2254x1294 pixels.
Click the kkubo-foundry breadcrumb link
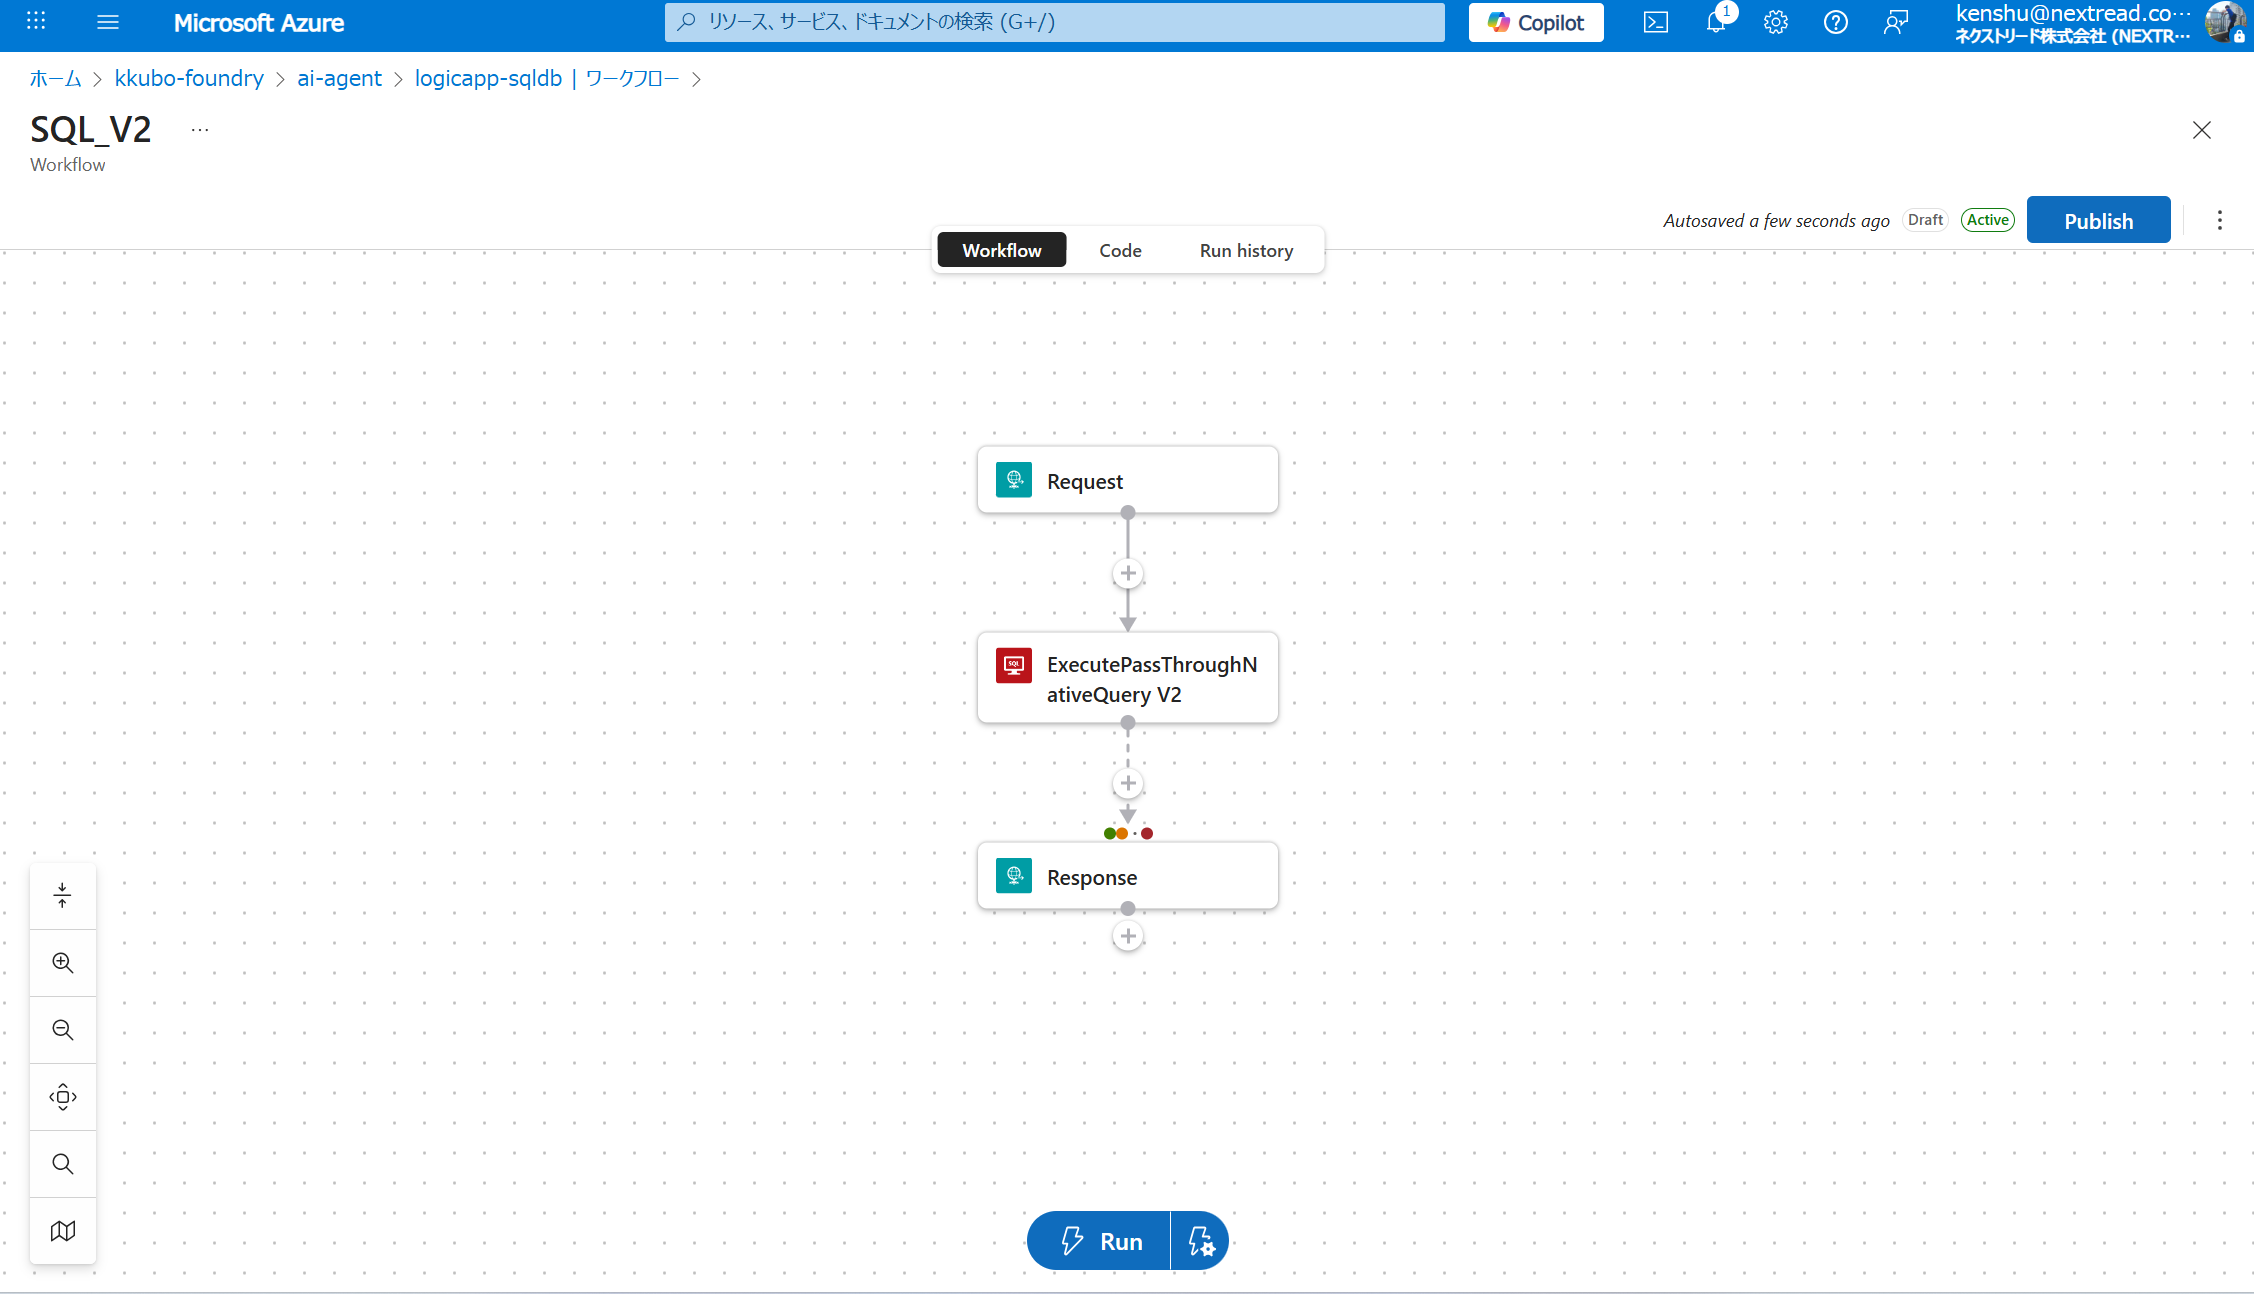[189, 79]
